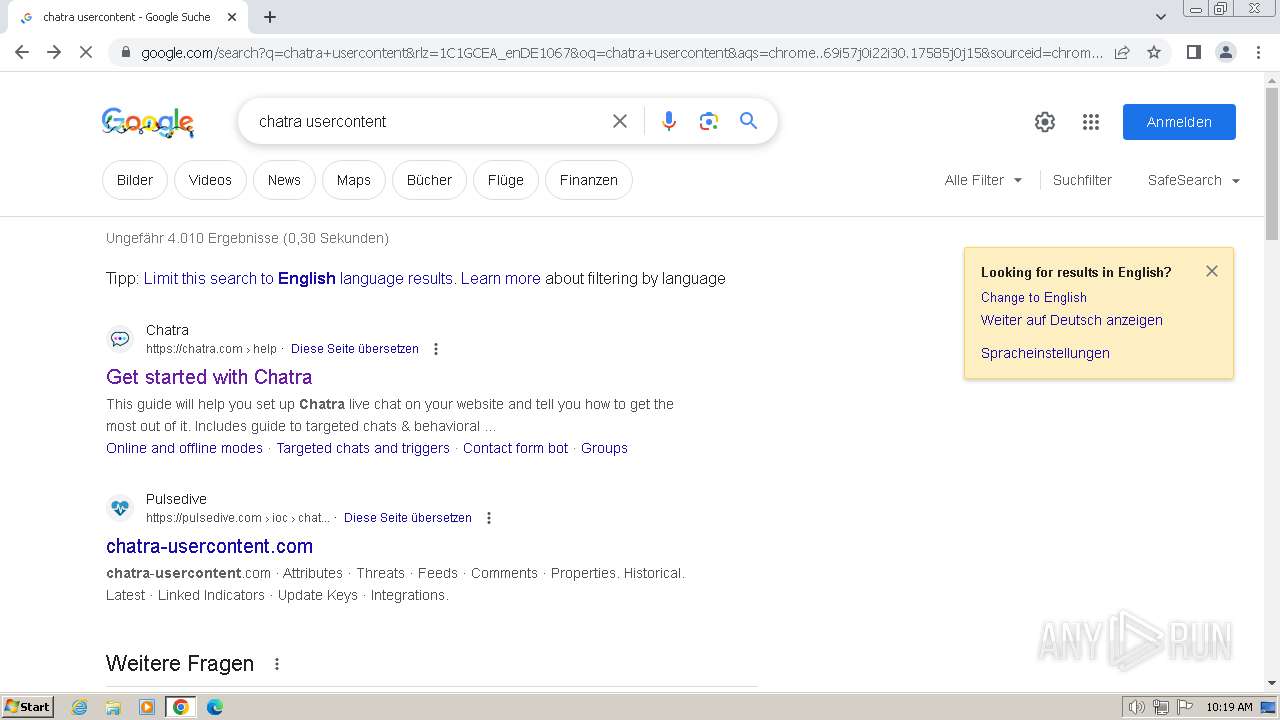The image size is (1280, 720).
Task: Click the taskbar clock 10:19 AM
Action: coord(1229,707)
